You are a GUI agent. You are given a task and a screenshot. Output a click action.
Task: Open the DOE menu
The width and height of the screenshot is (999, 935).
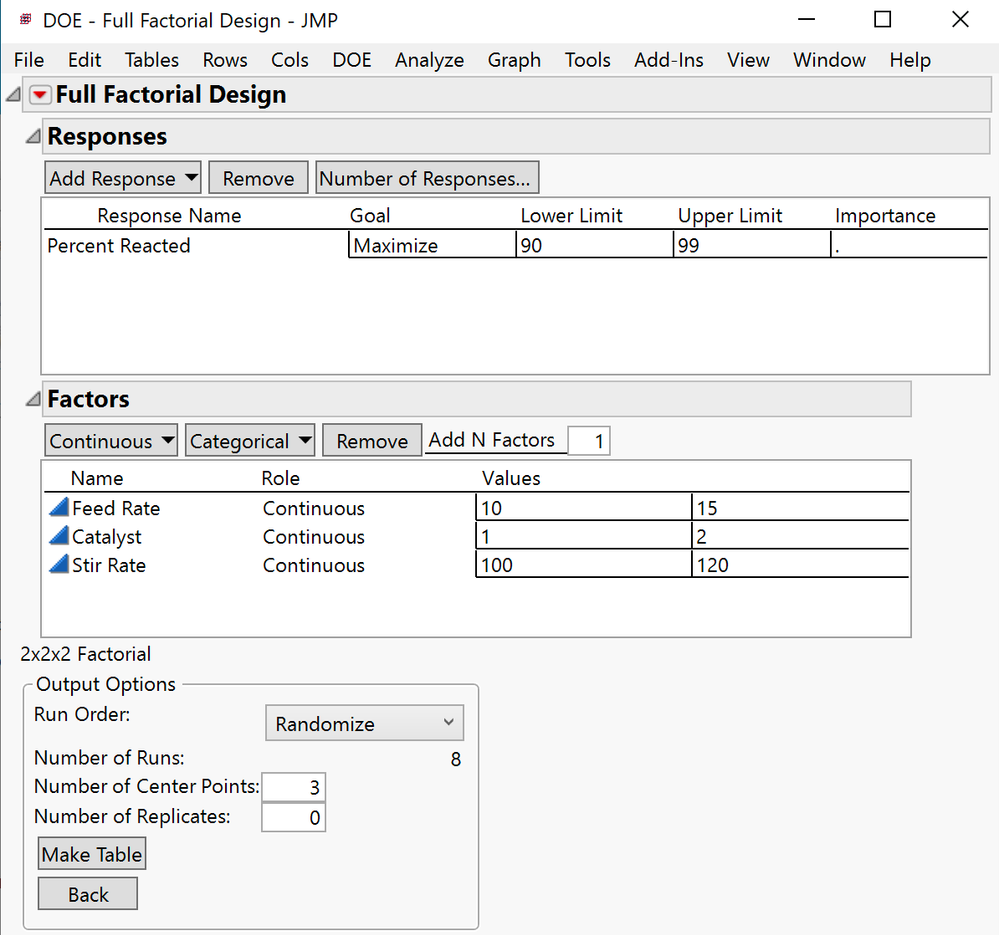(x=351, y=60)
